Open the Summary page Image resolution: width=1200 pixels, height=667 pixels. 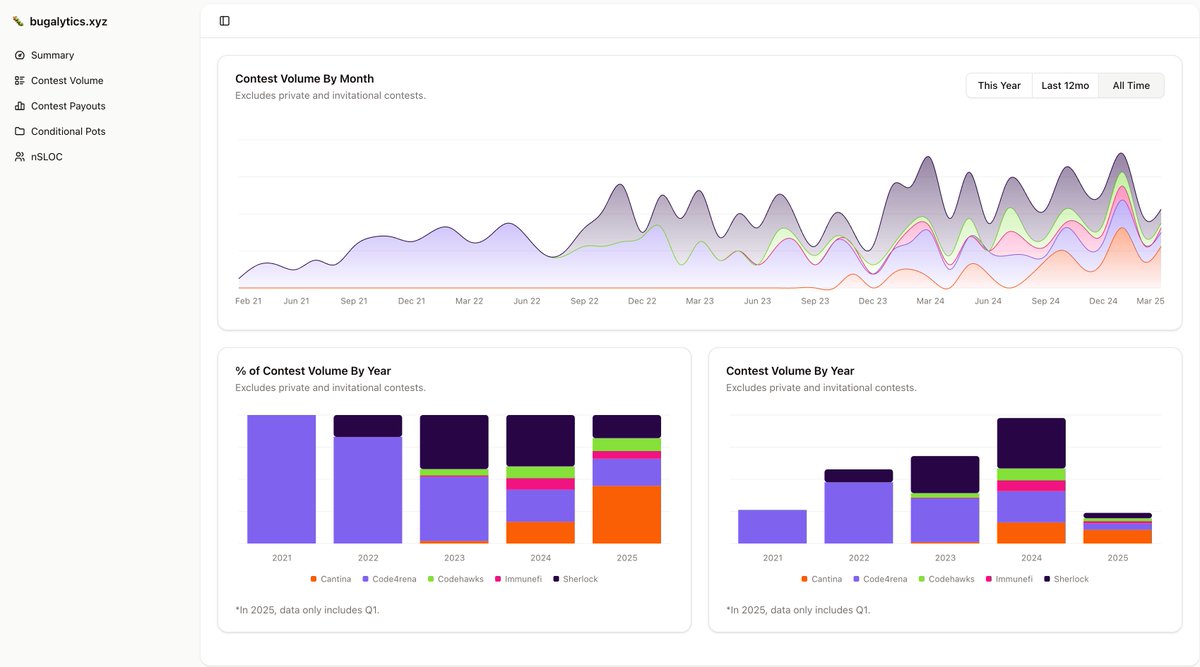pos(52,55)
